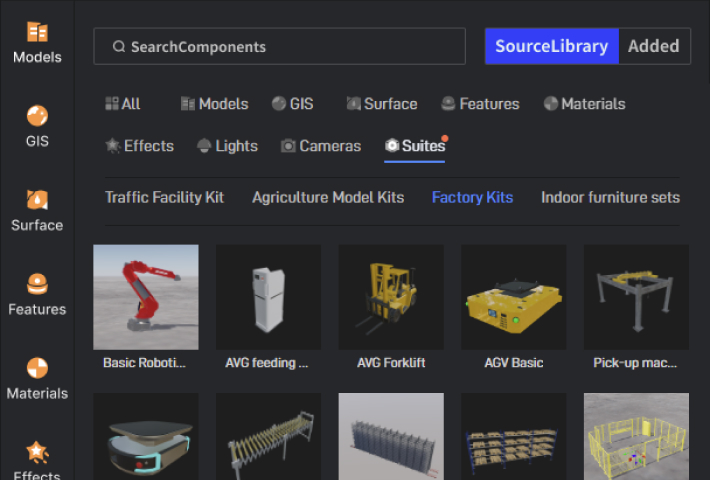Image resolution: width=710 pixels, height=480 pixels.
Task: Select the roller conveyor thumbnail
Action: 269,437
